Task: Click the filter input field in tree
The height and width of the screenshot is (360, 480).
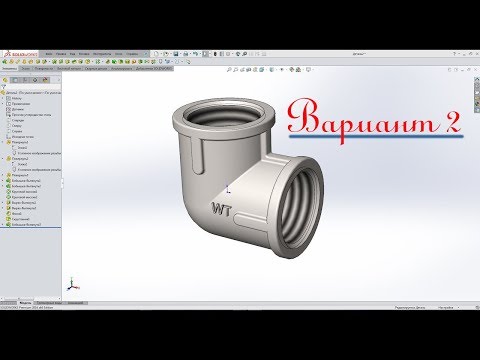Action: [33, 87]
